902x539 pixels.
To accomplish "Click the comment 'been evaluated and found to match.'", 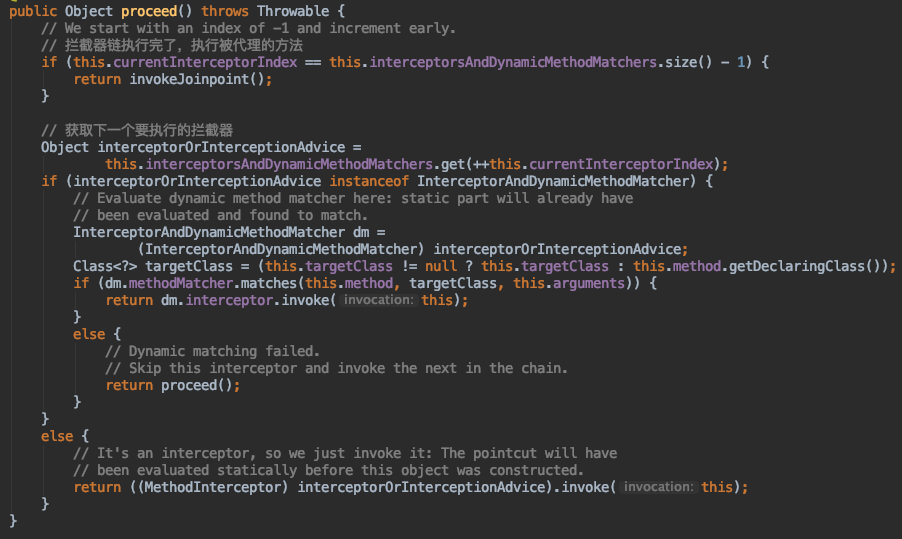I will 220,215.
